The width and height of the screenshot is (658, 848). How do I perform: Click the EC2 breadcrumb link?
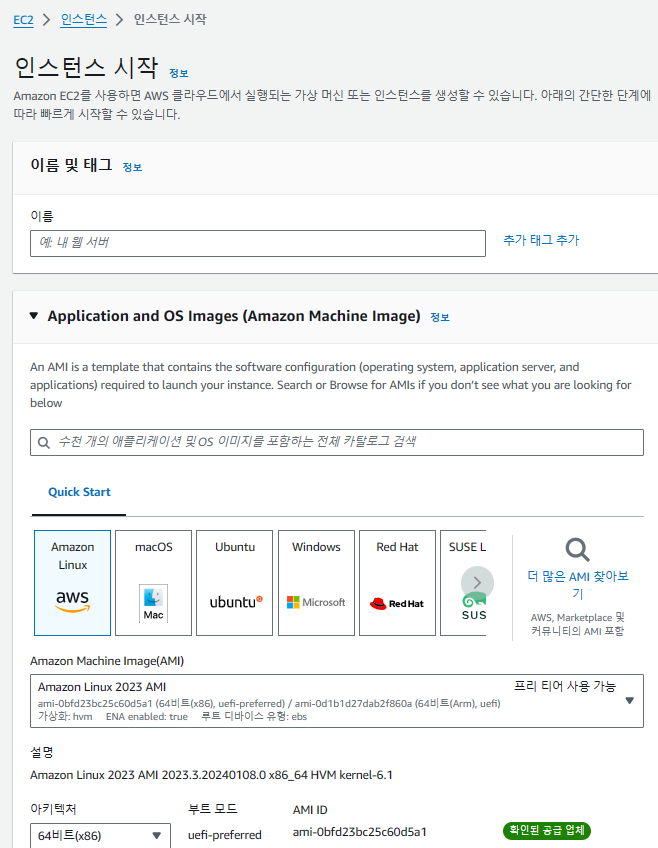[23, 20]
